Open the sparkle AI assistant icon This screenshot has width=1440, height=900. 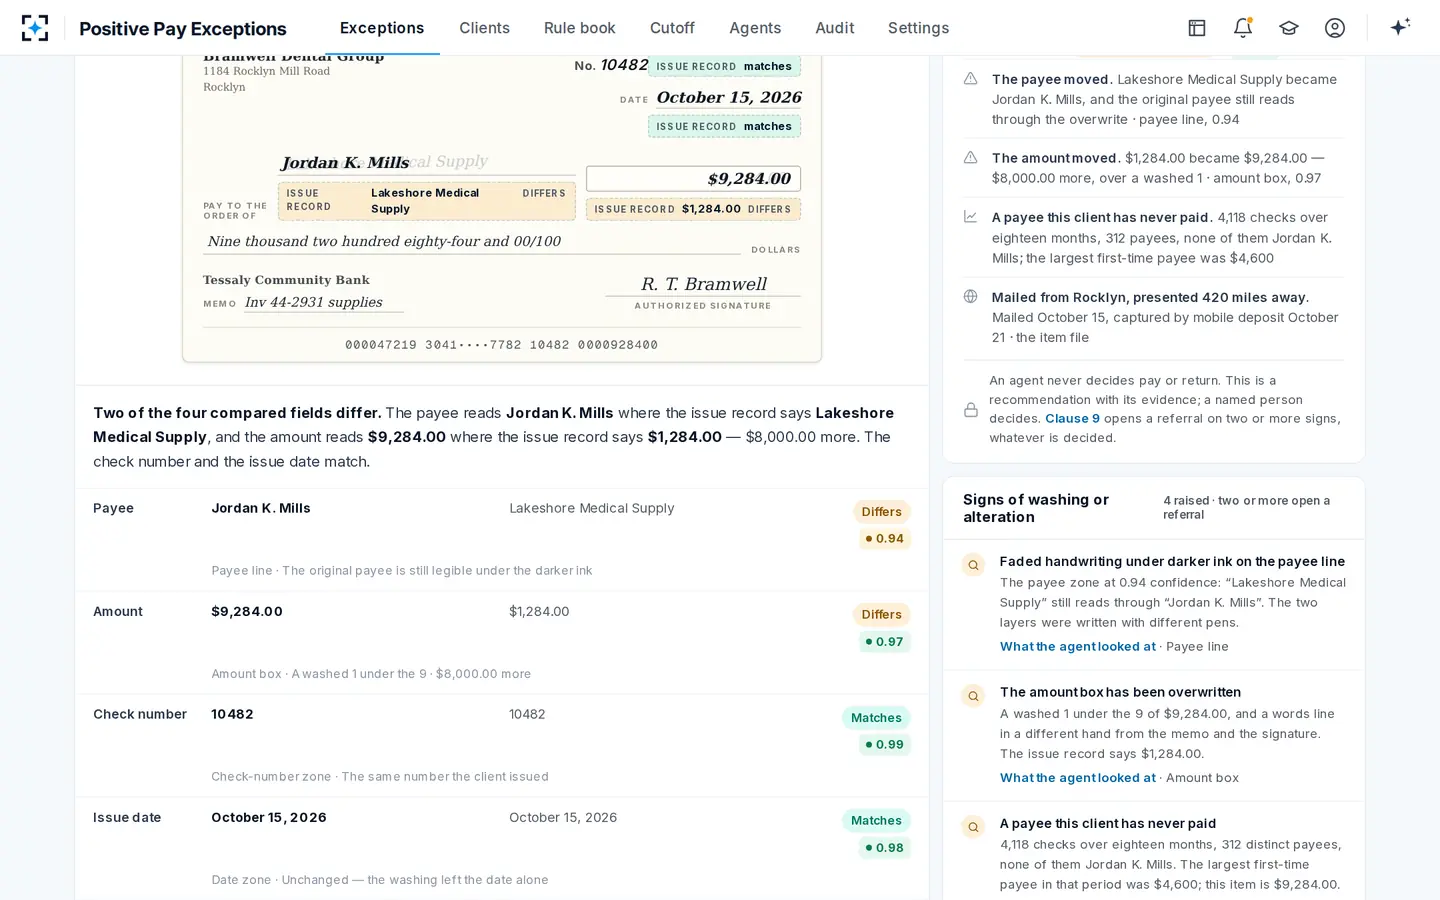pyautogui.click(x=1400, y=27)
